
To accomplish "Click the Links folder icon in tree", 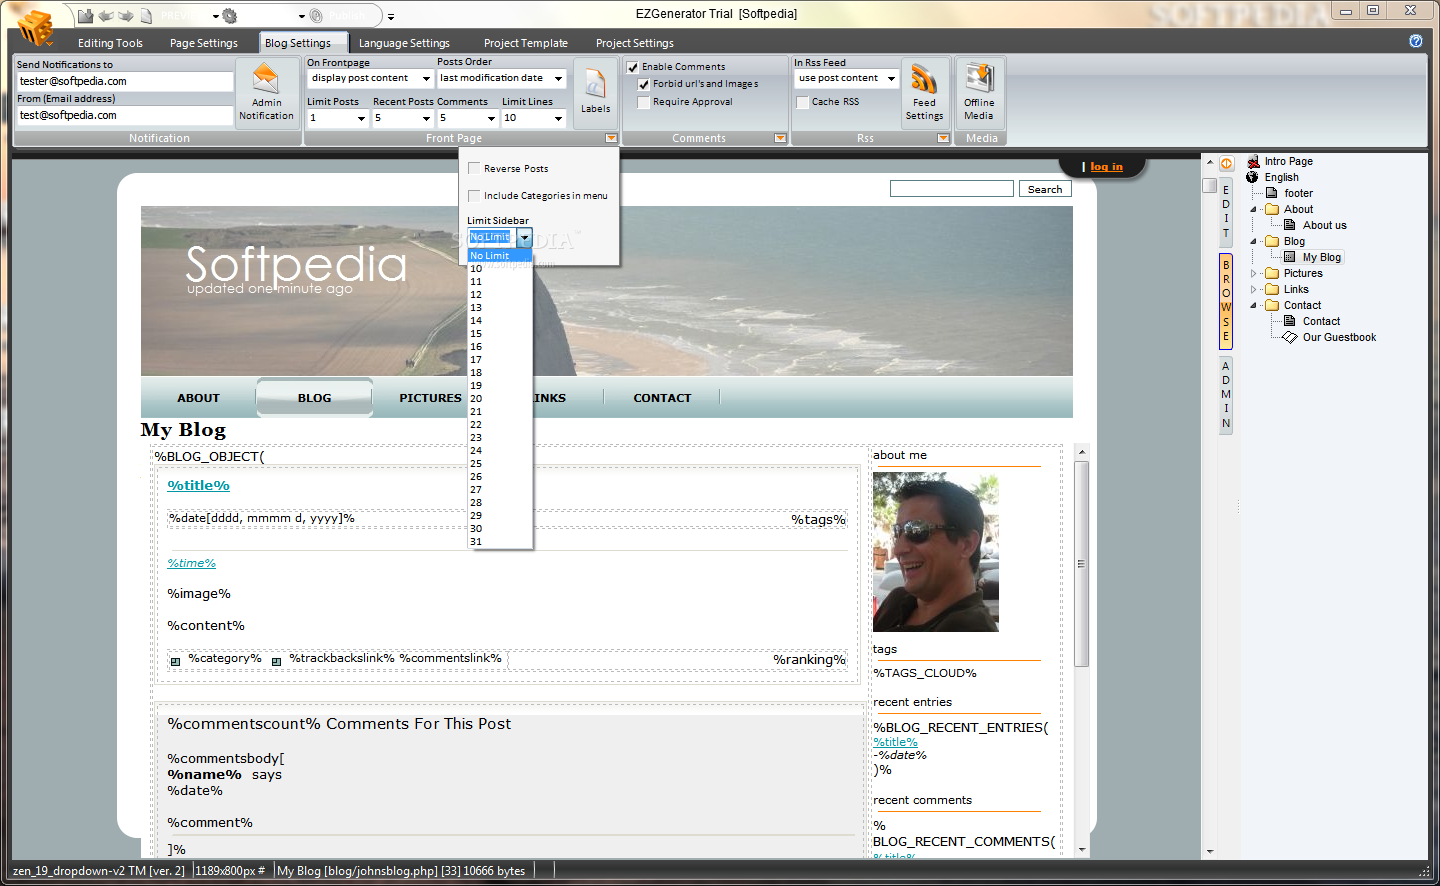I will pos(1272,289).
